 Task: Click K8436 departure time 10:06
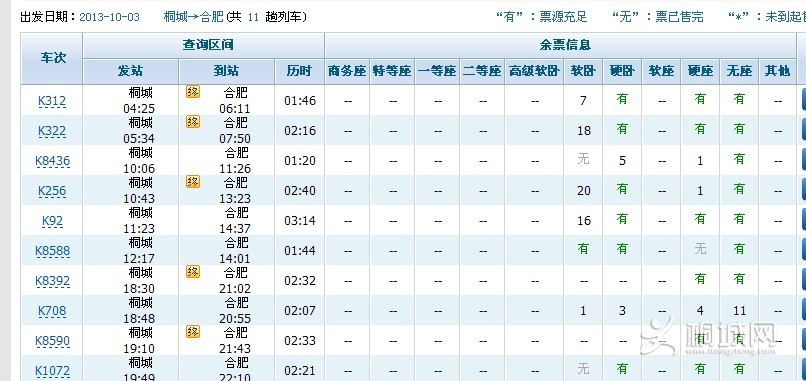point(139,168)
